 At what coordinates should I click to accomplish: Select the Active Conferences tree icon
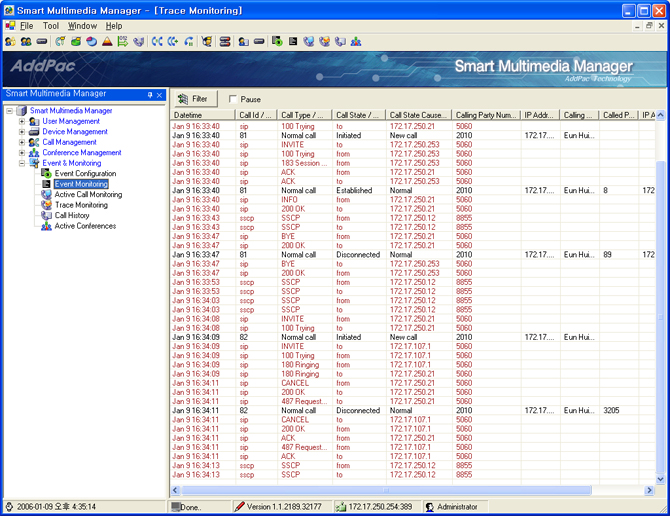46,226
